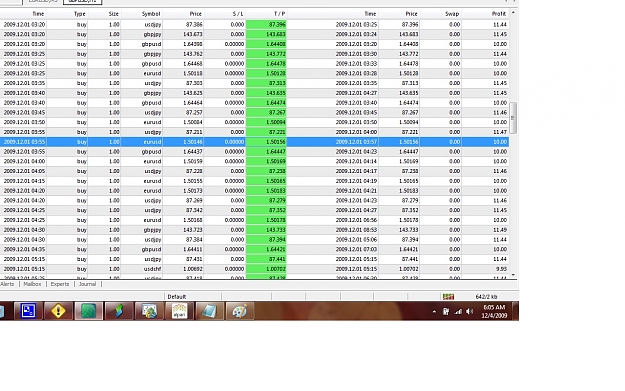Click the open price 1.50084
Viewport: 625px width, 391px height.
pos(193,122)
